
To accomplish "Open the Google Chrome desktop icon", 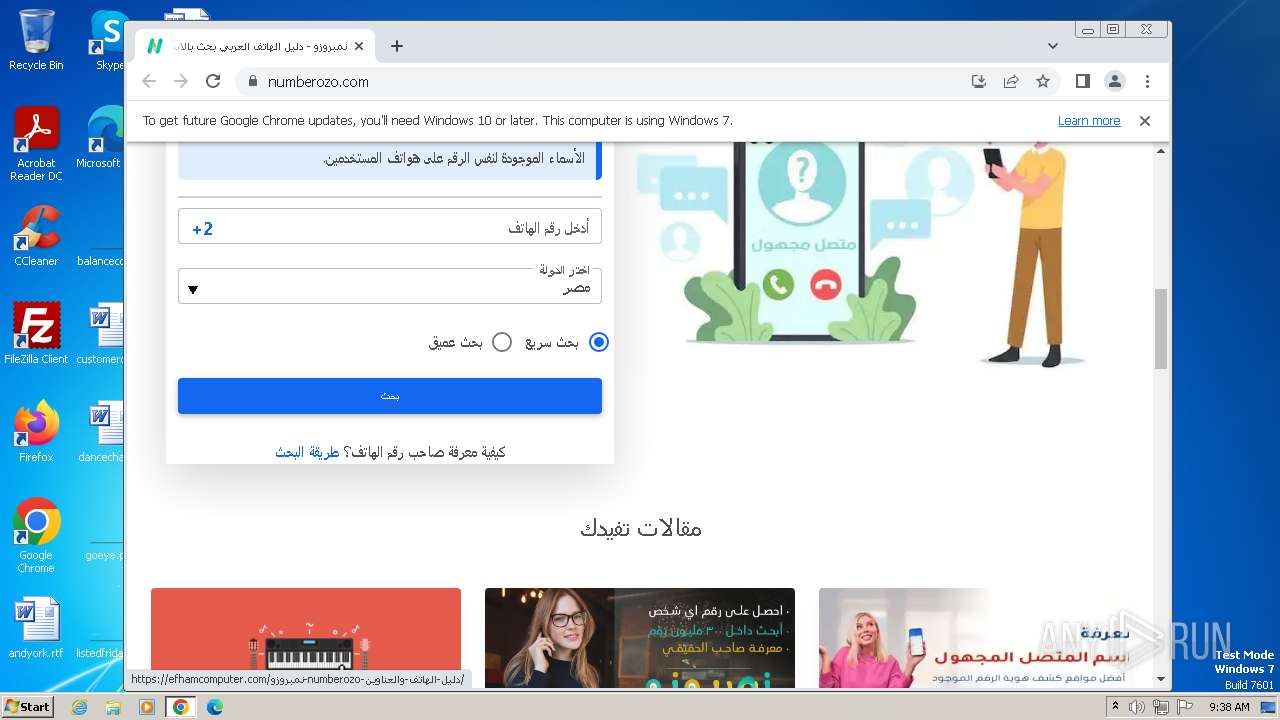I will (x=36, y=536).
